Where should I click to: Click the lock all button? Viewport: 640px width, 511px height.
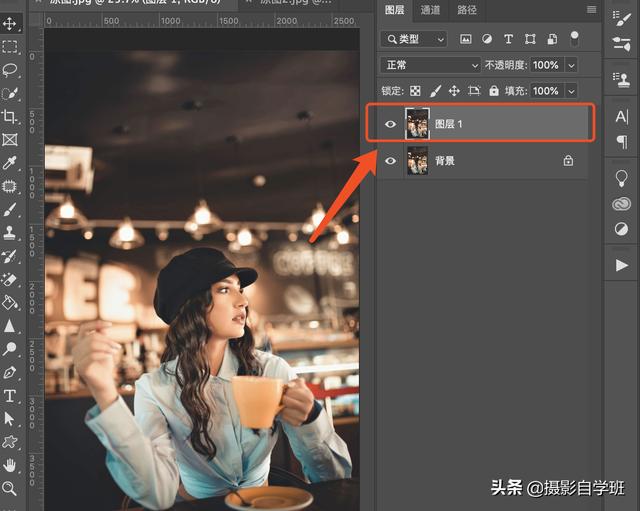pos(494,91)
